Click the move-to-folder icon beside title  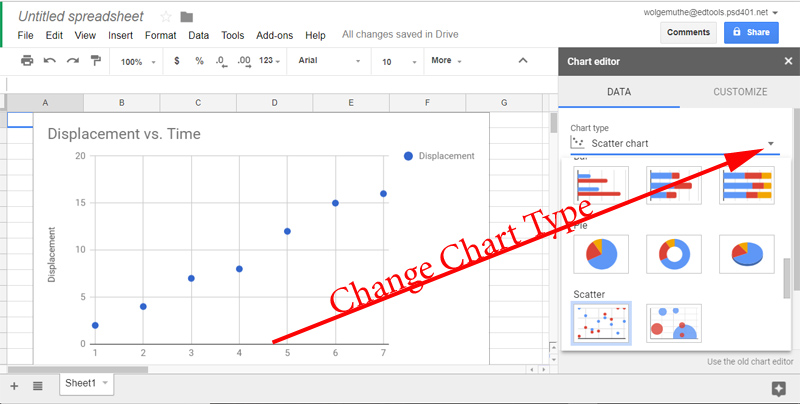click(x=187, y=17)
